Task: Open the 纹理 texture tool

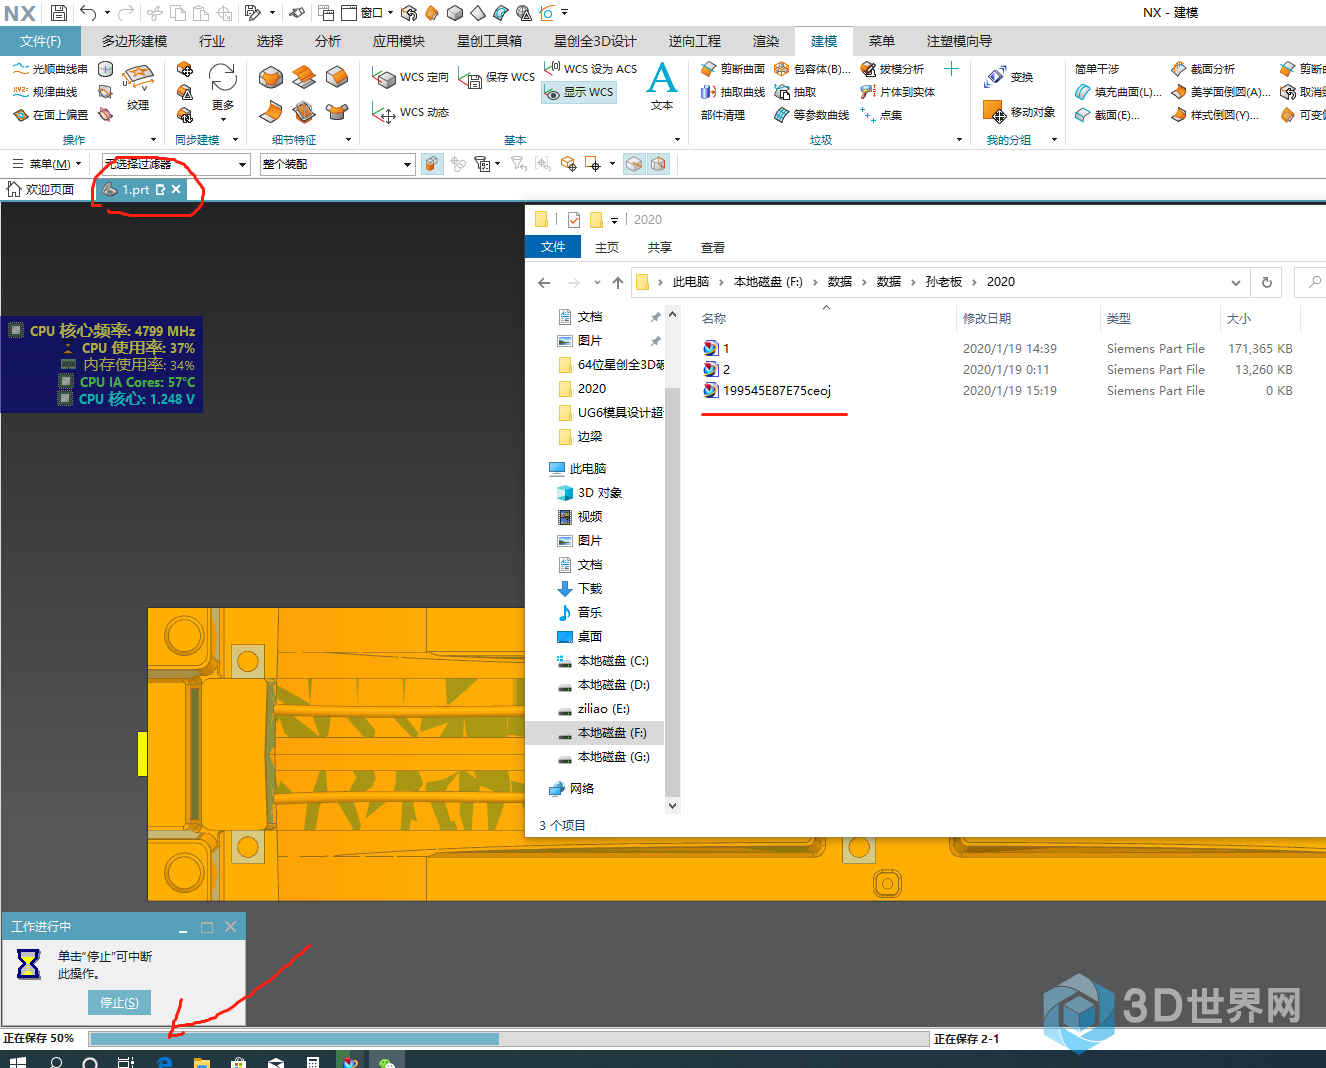Action: click(138, 86)
